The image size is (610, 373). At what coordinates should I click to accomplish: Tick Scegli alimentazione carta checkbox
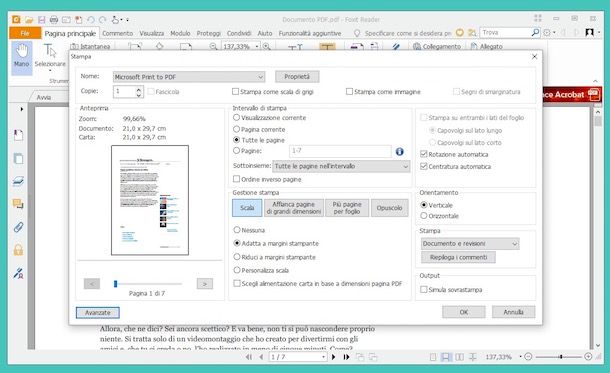(x=237, y=283)
